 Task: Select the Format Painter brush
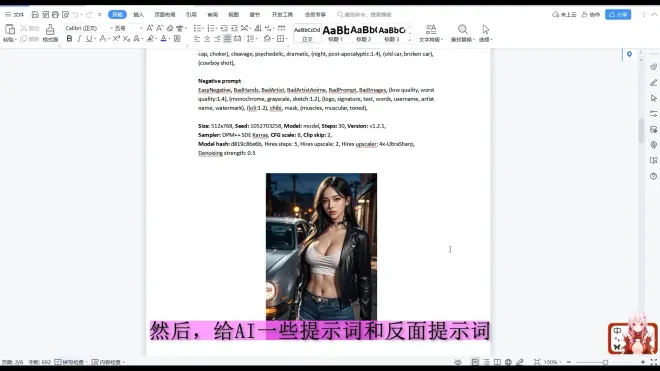50,29
